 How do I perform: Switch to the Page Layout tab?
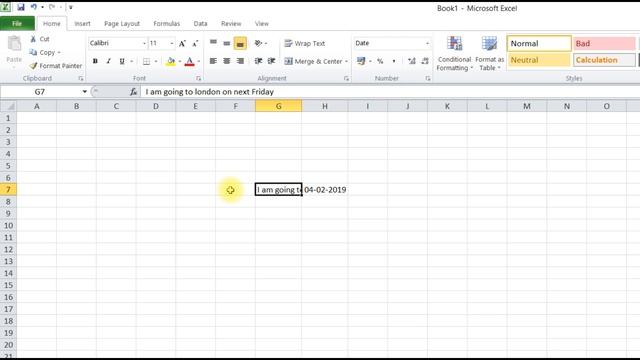[122, 24]
